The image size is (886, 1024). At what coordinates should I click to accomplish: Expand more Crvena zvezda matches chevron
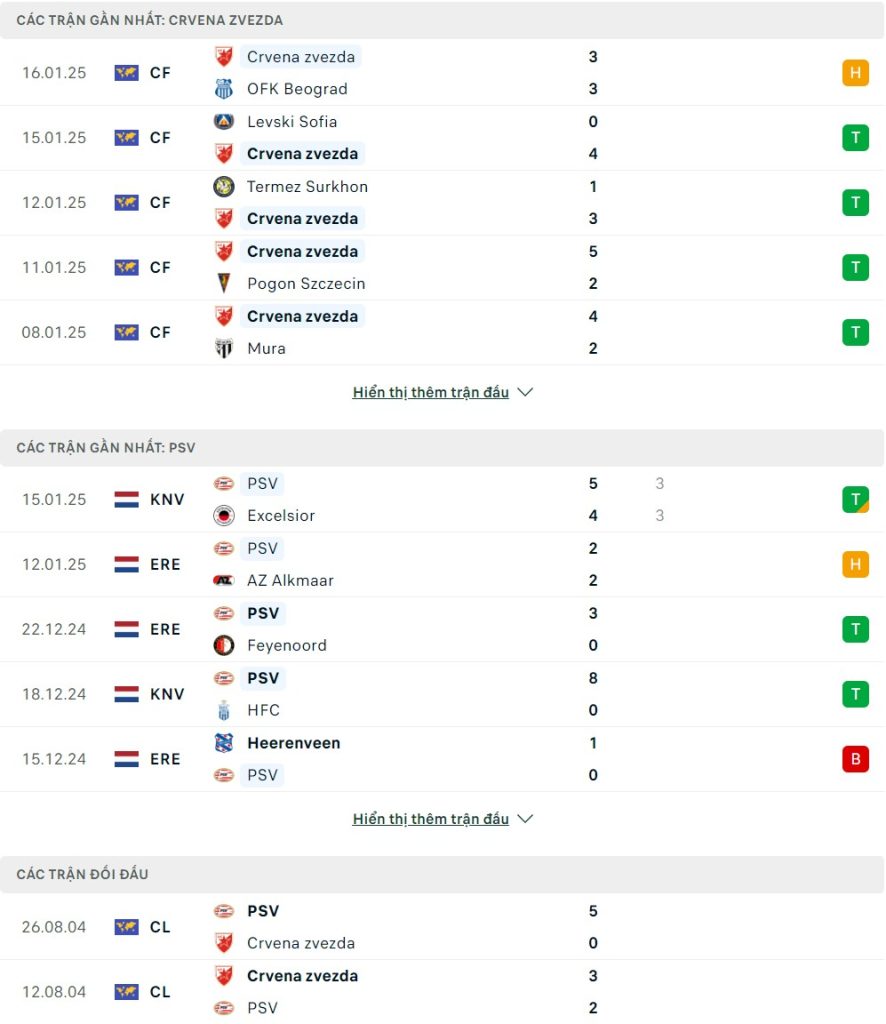click(525, 392)
